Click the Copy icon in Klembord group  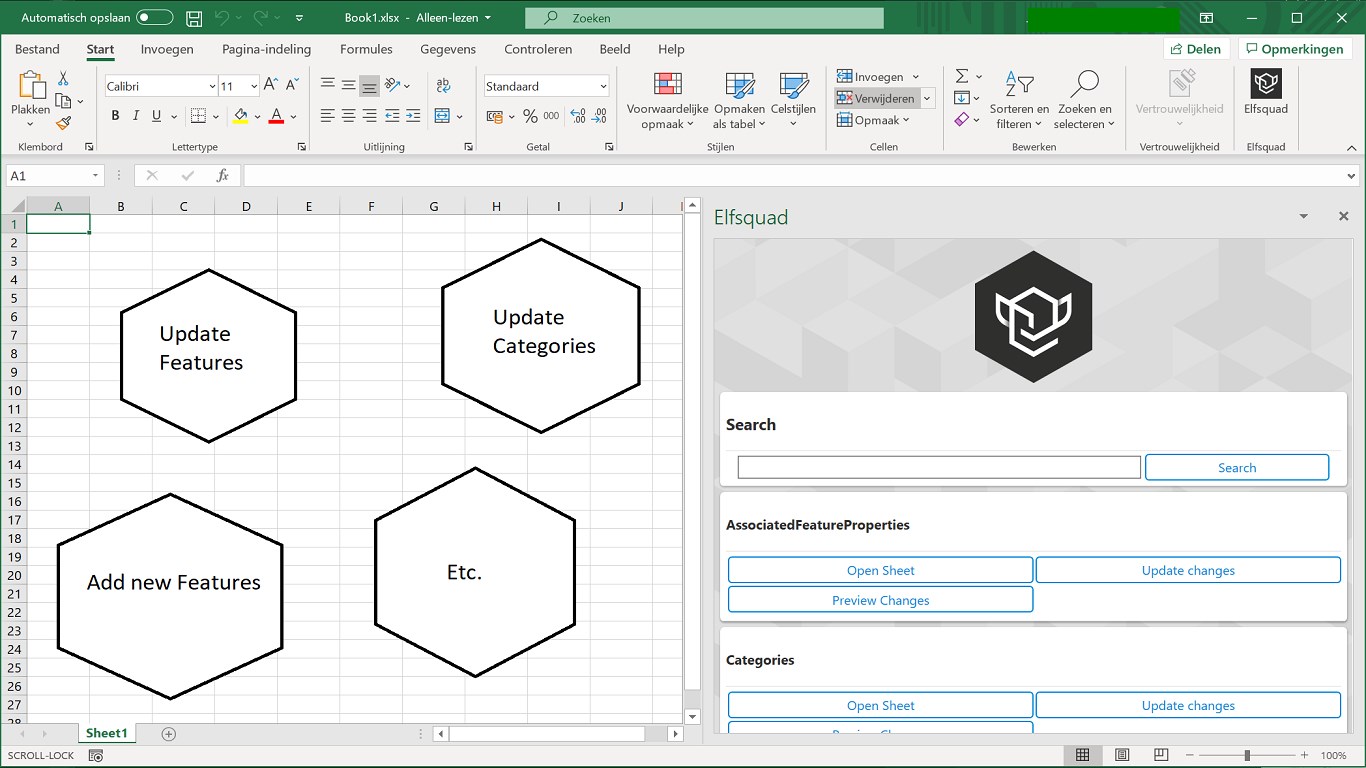[63, 101]
